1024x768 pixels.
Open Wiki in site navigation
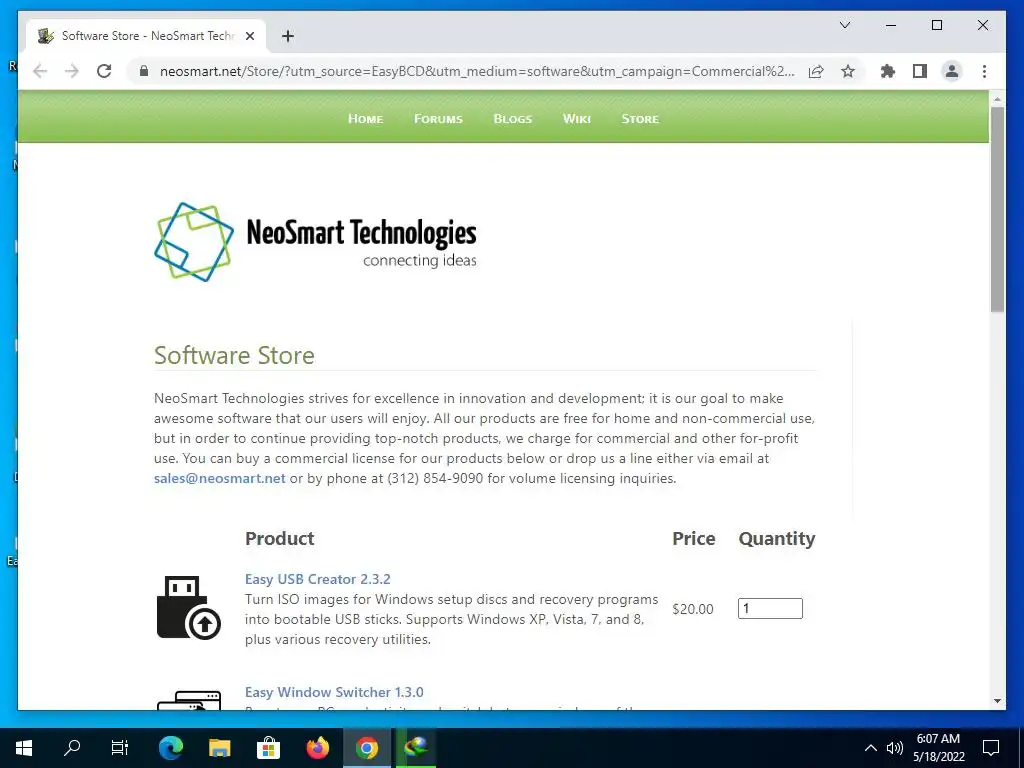(x=577, y=119)
